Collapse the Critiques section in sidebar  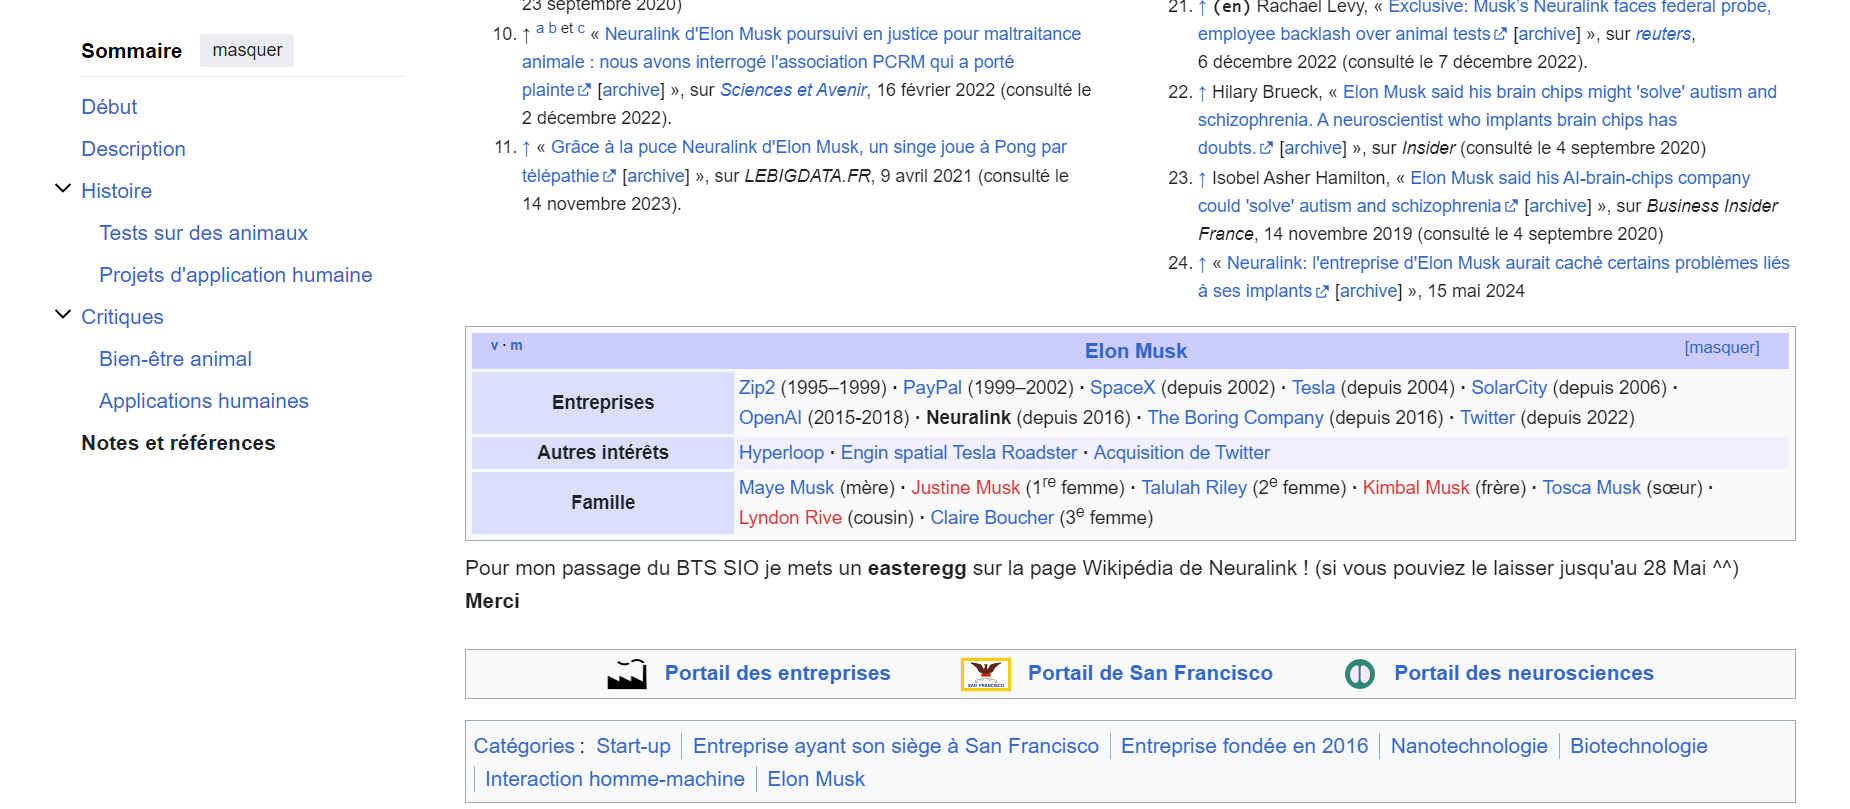coord(63,315)
